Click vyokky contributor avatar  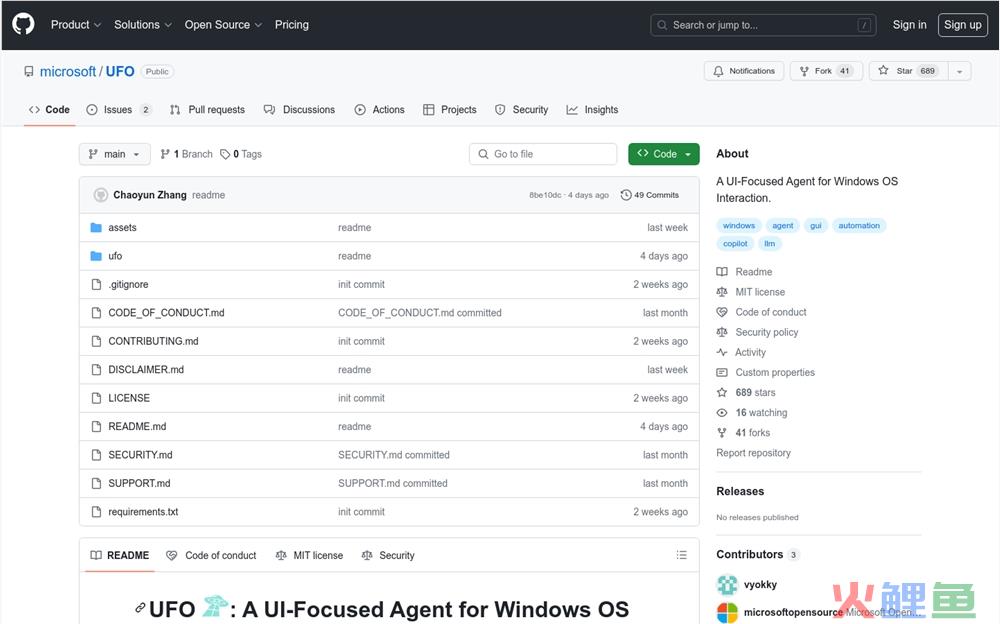point(727,584)
